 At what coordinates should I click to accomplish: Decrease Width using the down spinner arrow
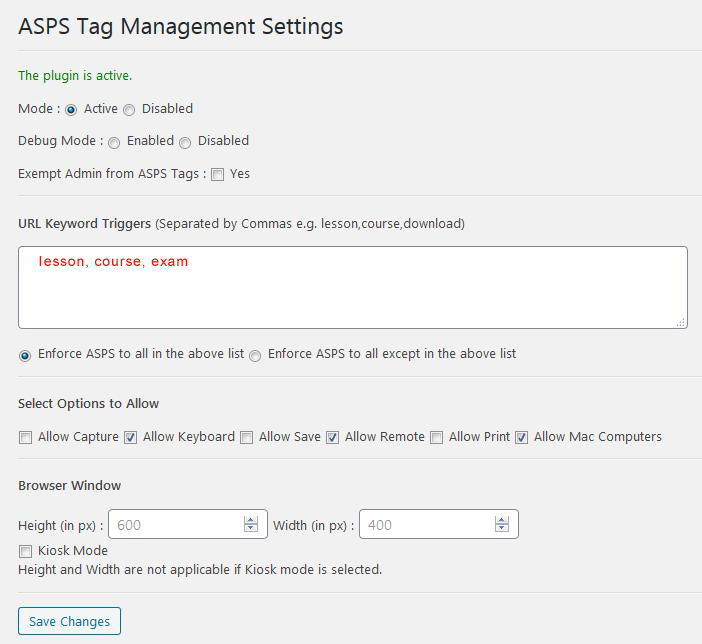(x=502, y=528)
